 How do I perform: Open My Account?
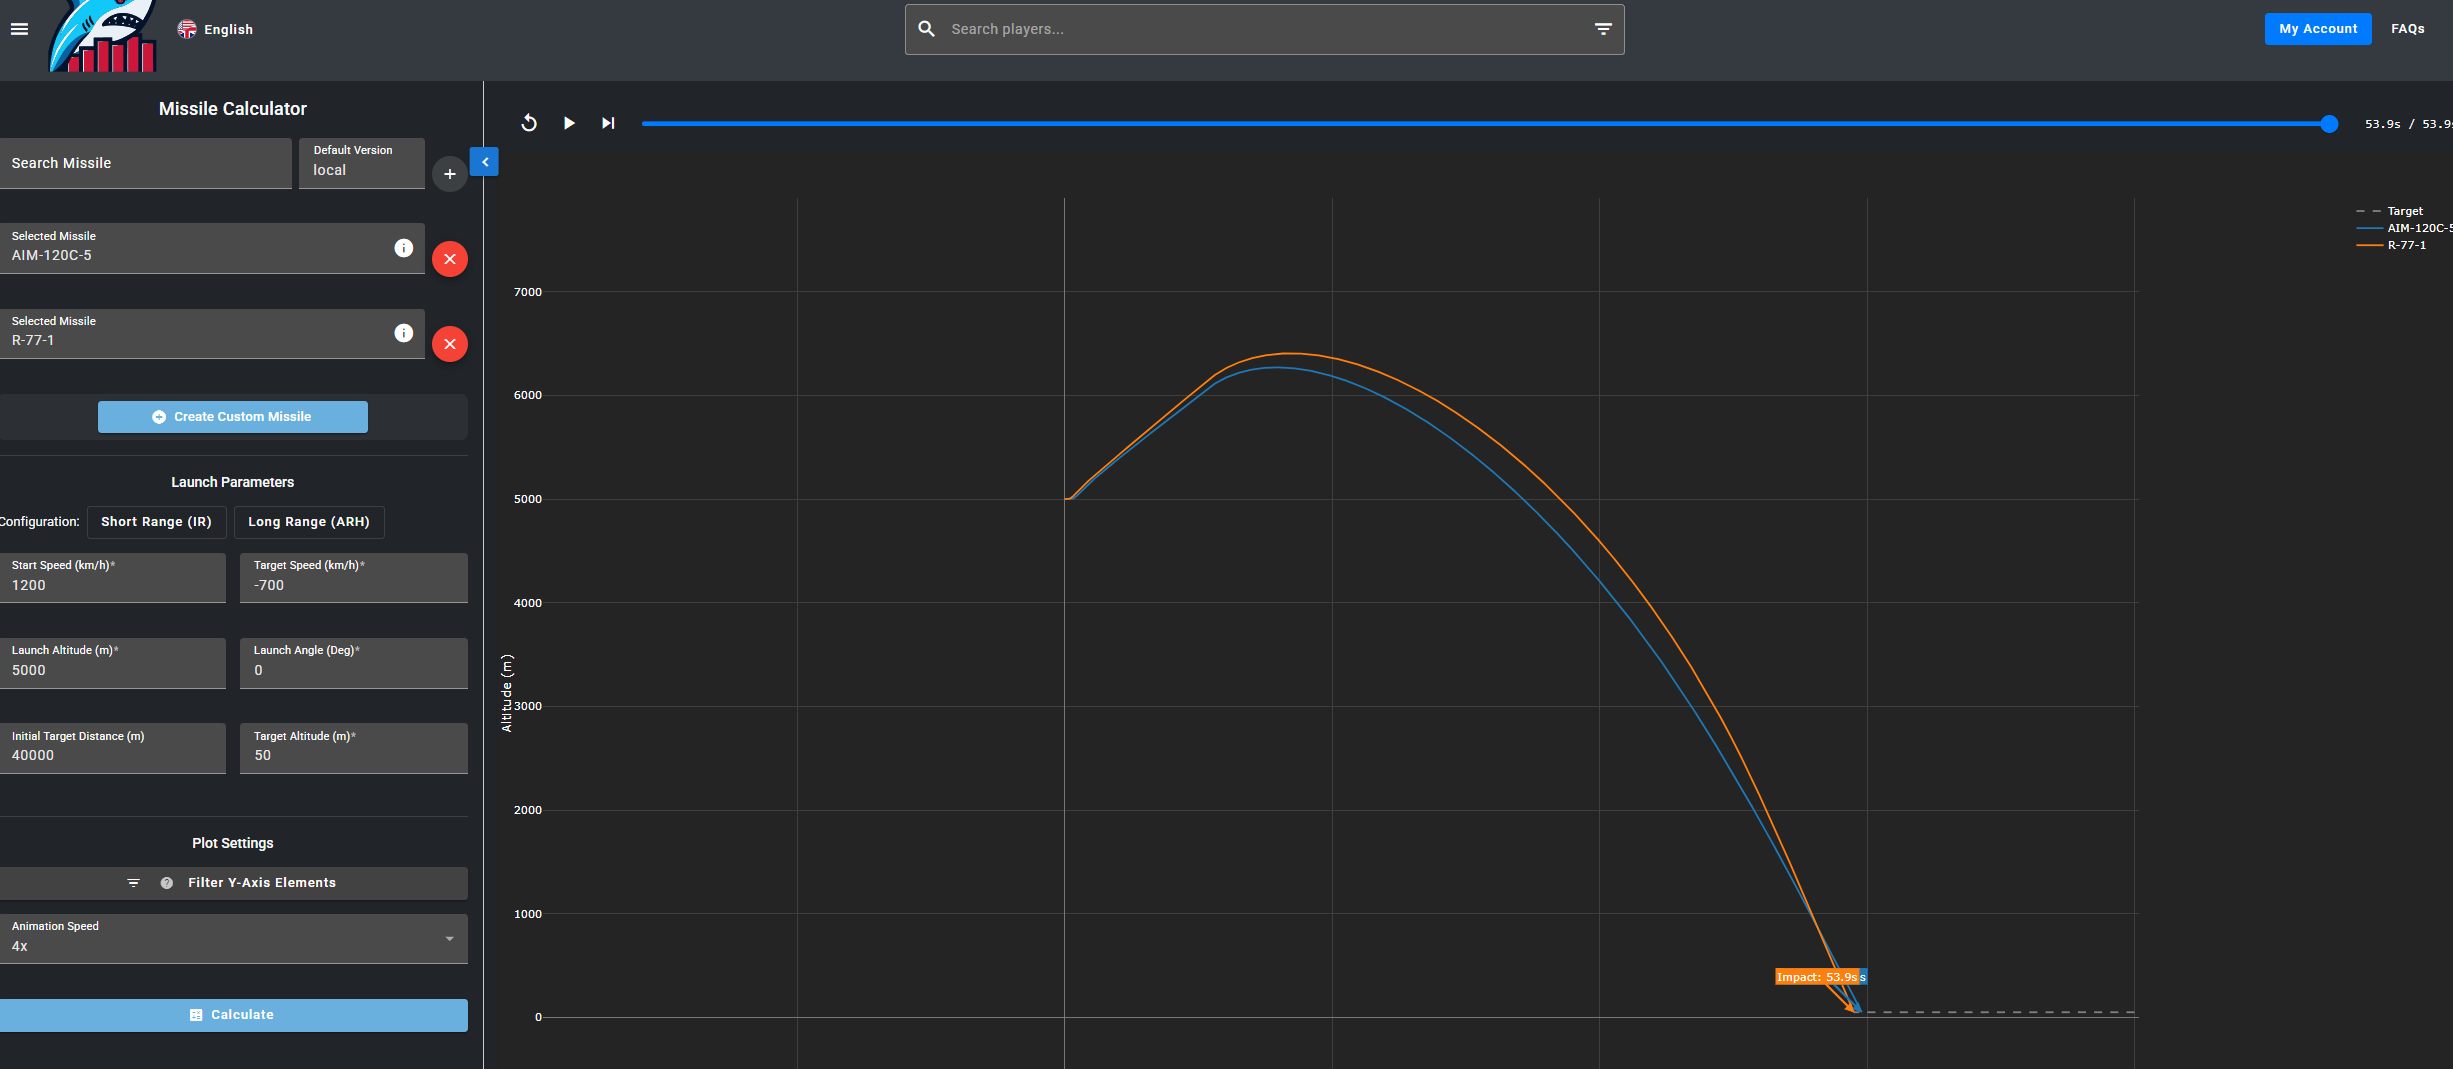2318,29
